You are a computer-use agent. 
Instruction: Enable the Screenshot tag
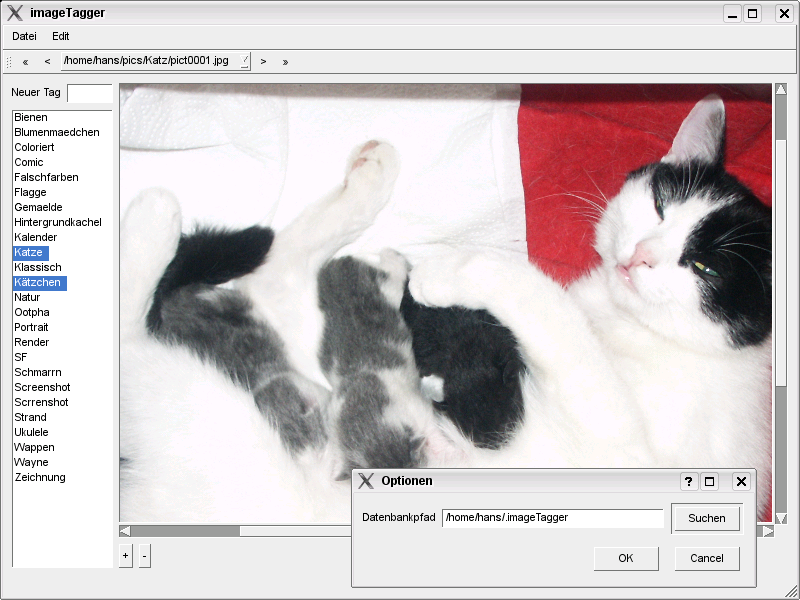click(x=43, y=387)
